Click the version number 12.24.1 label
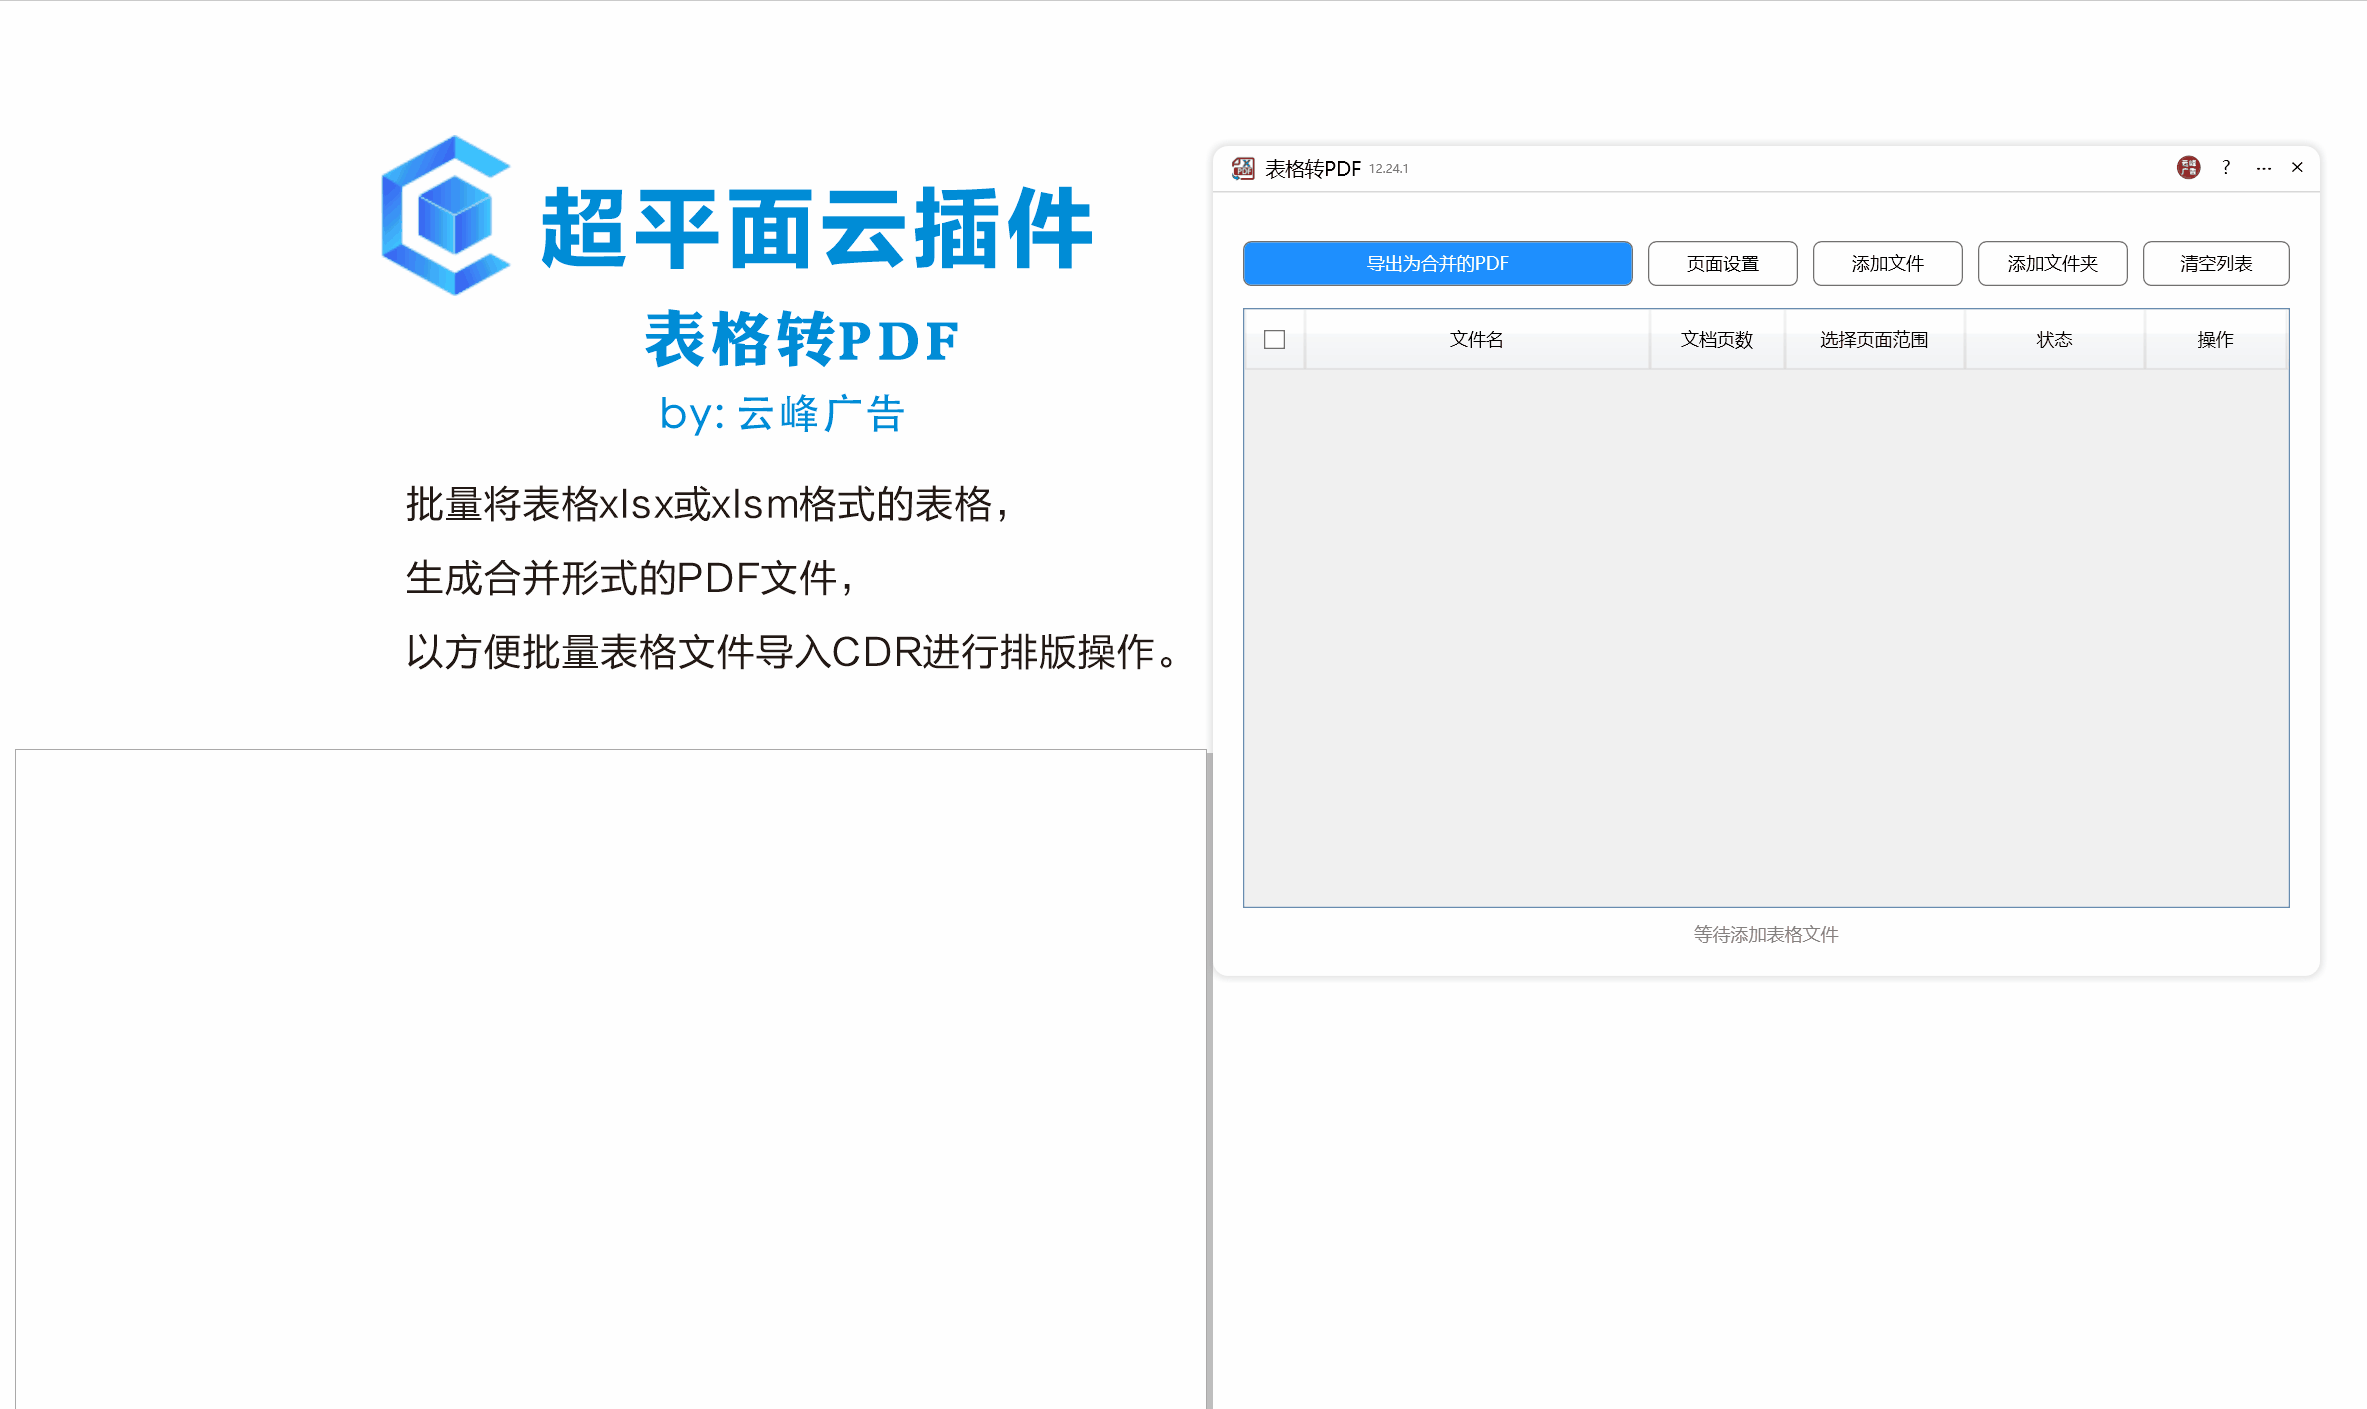The image size is (2367, 1409). pos(1388,169)
